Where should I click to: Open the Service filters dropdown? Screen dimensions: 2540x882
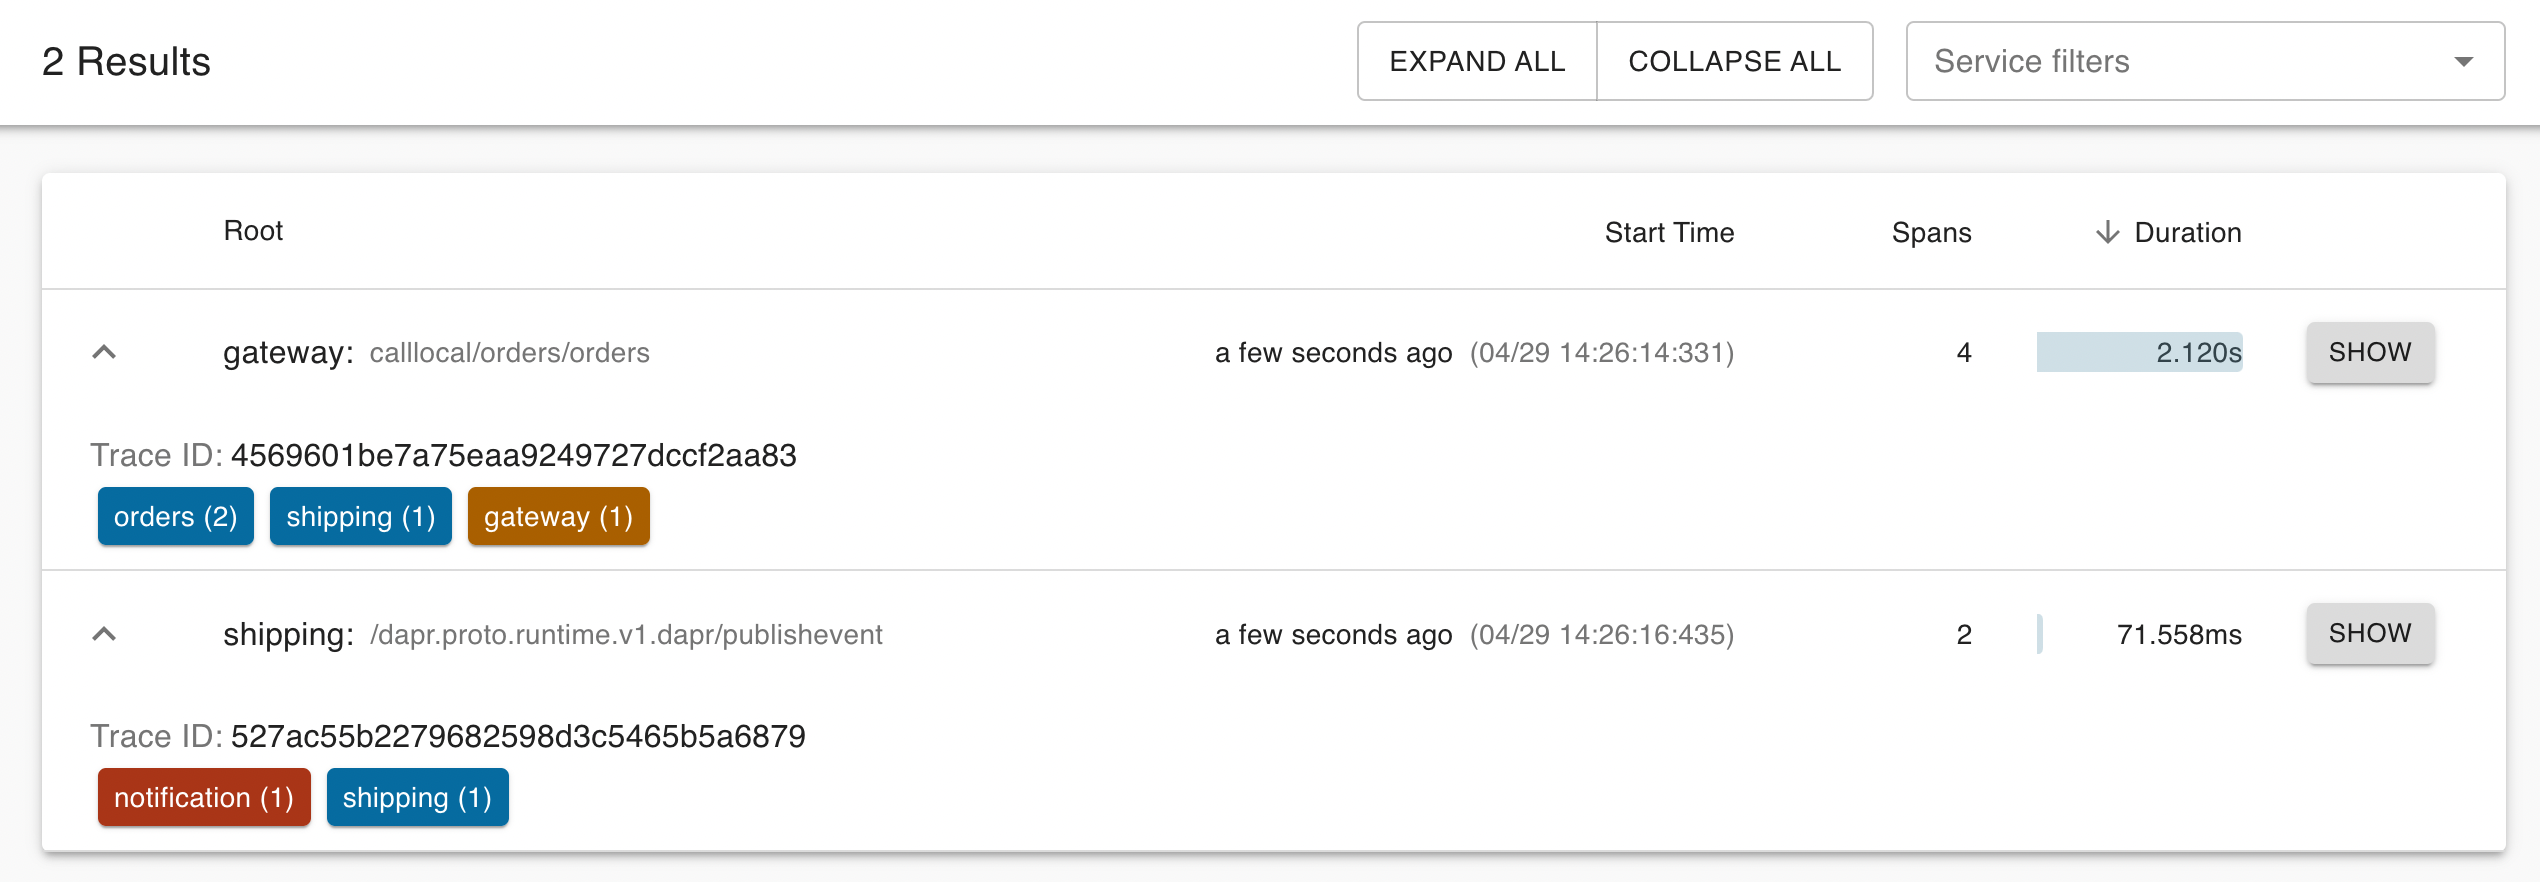[2200, 61]
